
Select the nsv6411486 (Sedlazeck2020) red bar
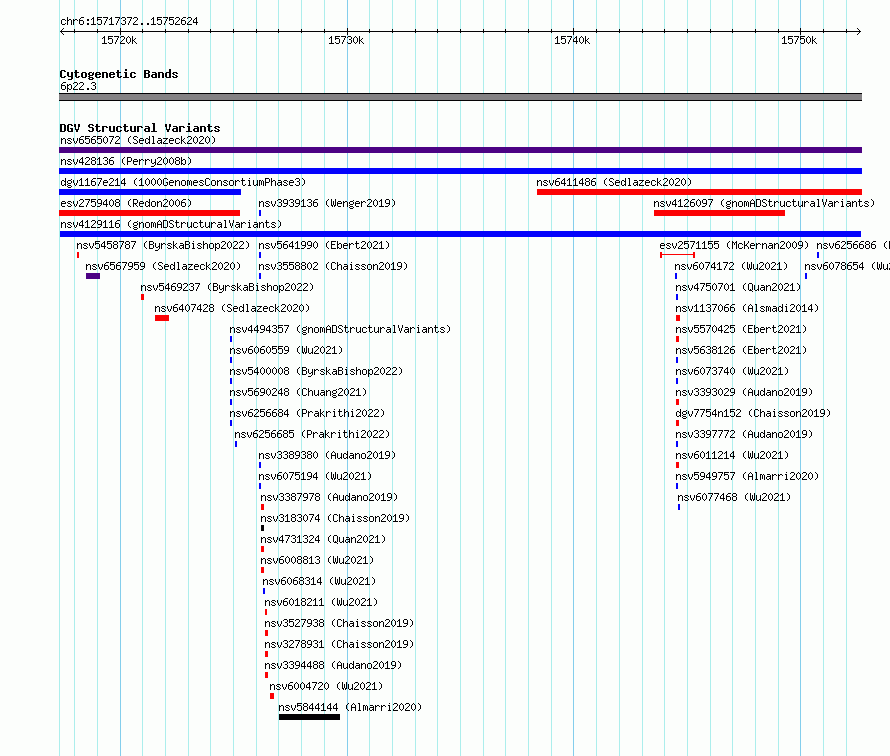[x=699, y=192]
